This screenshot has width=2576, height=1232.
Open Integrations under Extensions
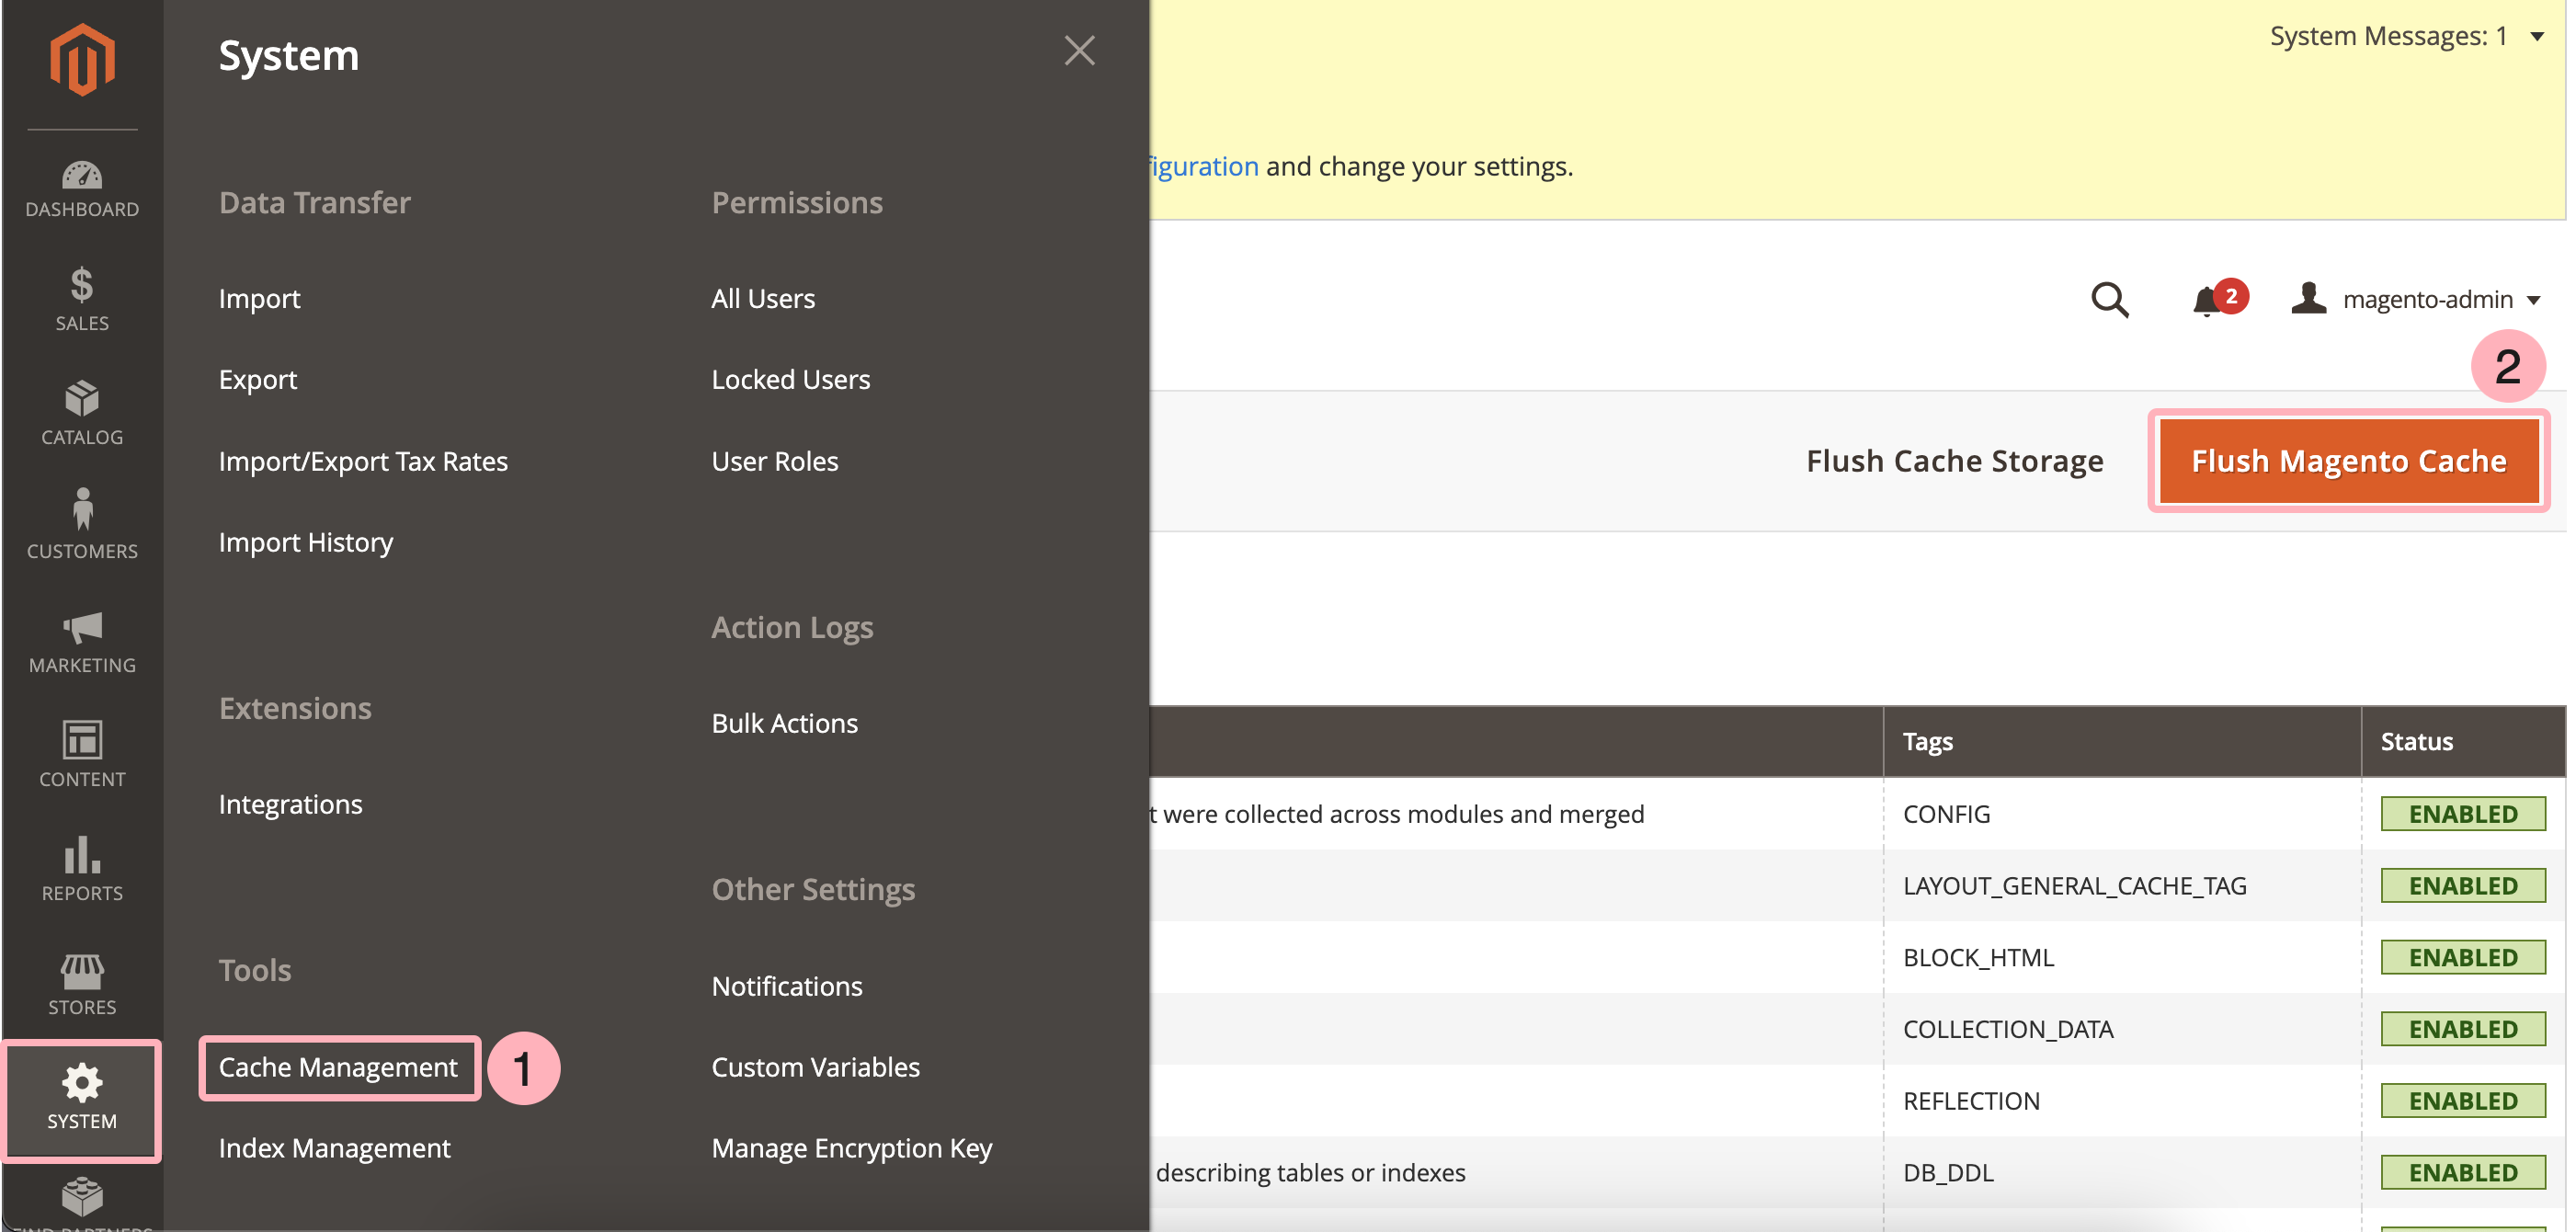click(290, 804)
